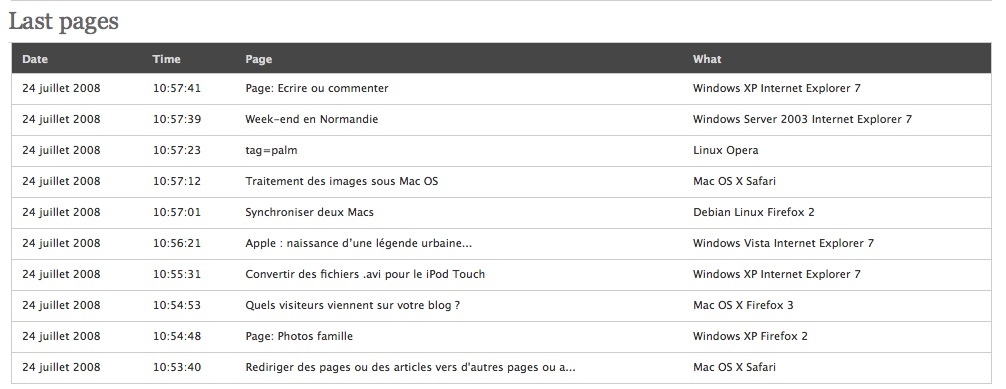Click the 10:57:41 time cell
This screenshot has height=389, width=1006.
pos(176,89)
